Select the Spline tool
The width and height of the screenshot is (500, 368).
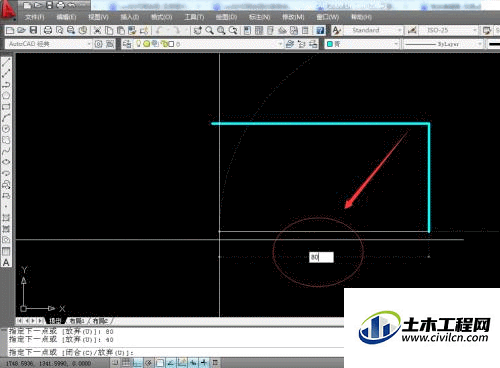click(6, 151)
